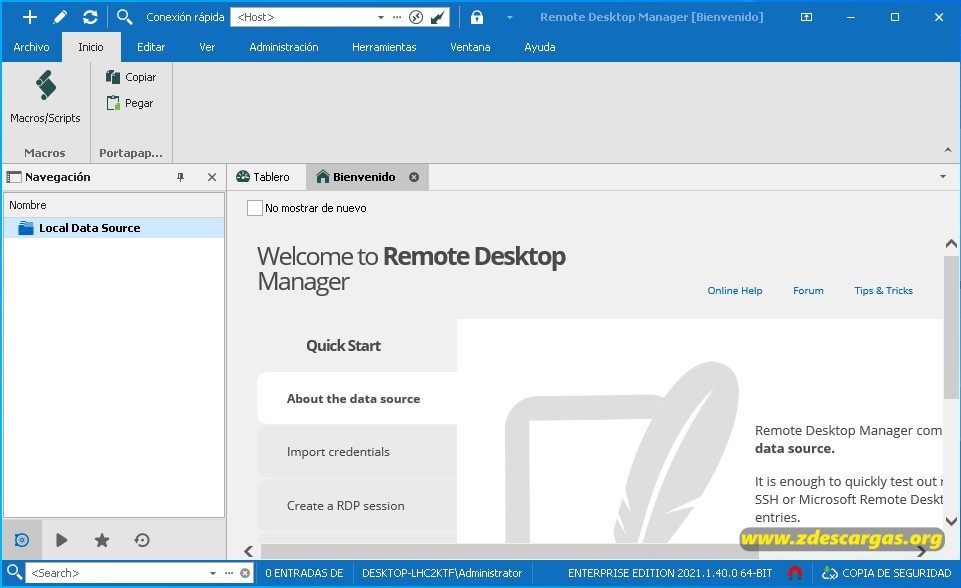
Task: Open the Archivo menu
Action: click(31, 47)
